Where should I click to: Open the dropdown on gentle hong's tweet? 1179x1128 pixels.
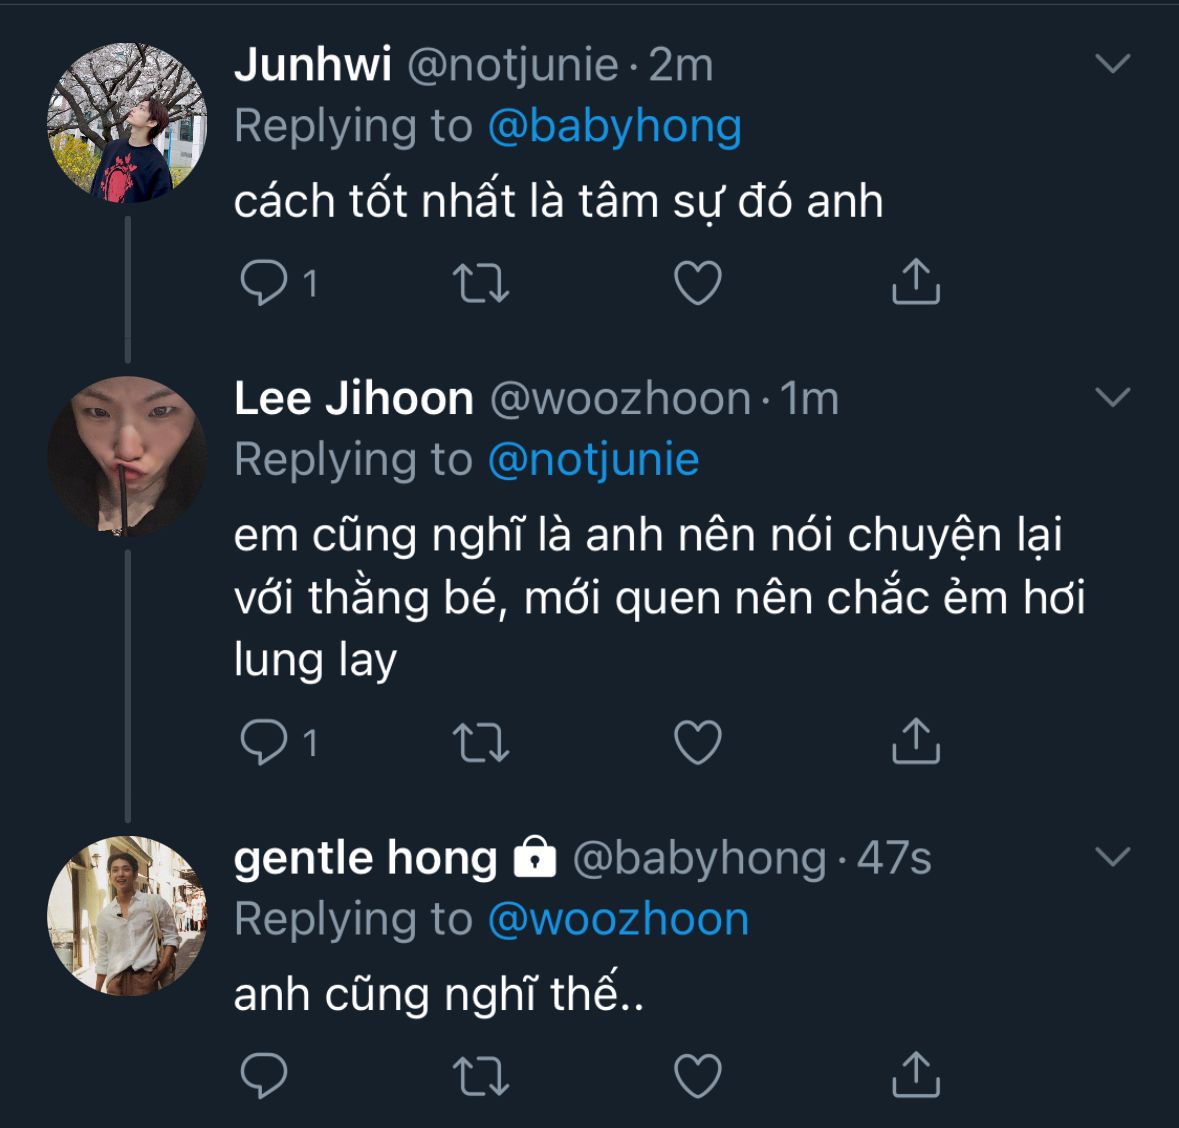coord(1112,857)
